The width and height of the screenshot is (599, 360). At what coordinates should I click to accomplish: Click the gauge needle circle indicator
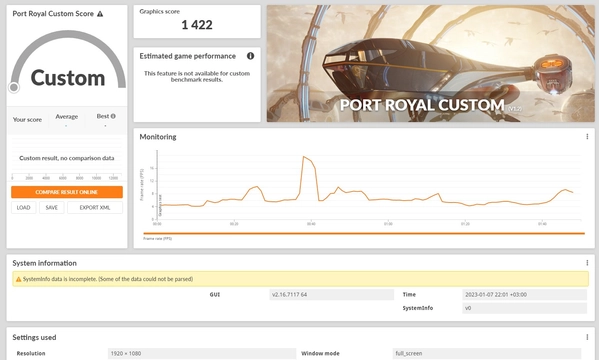click(x=14, y=88)
